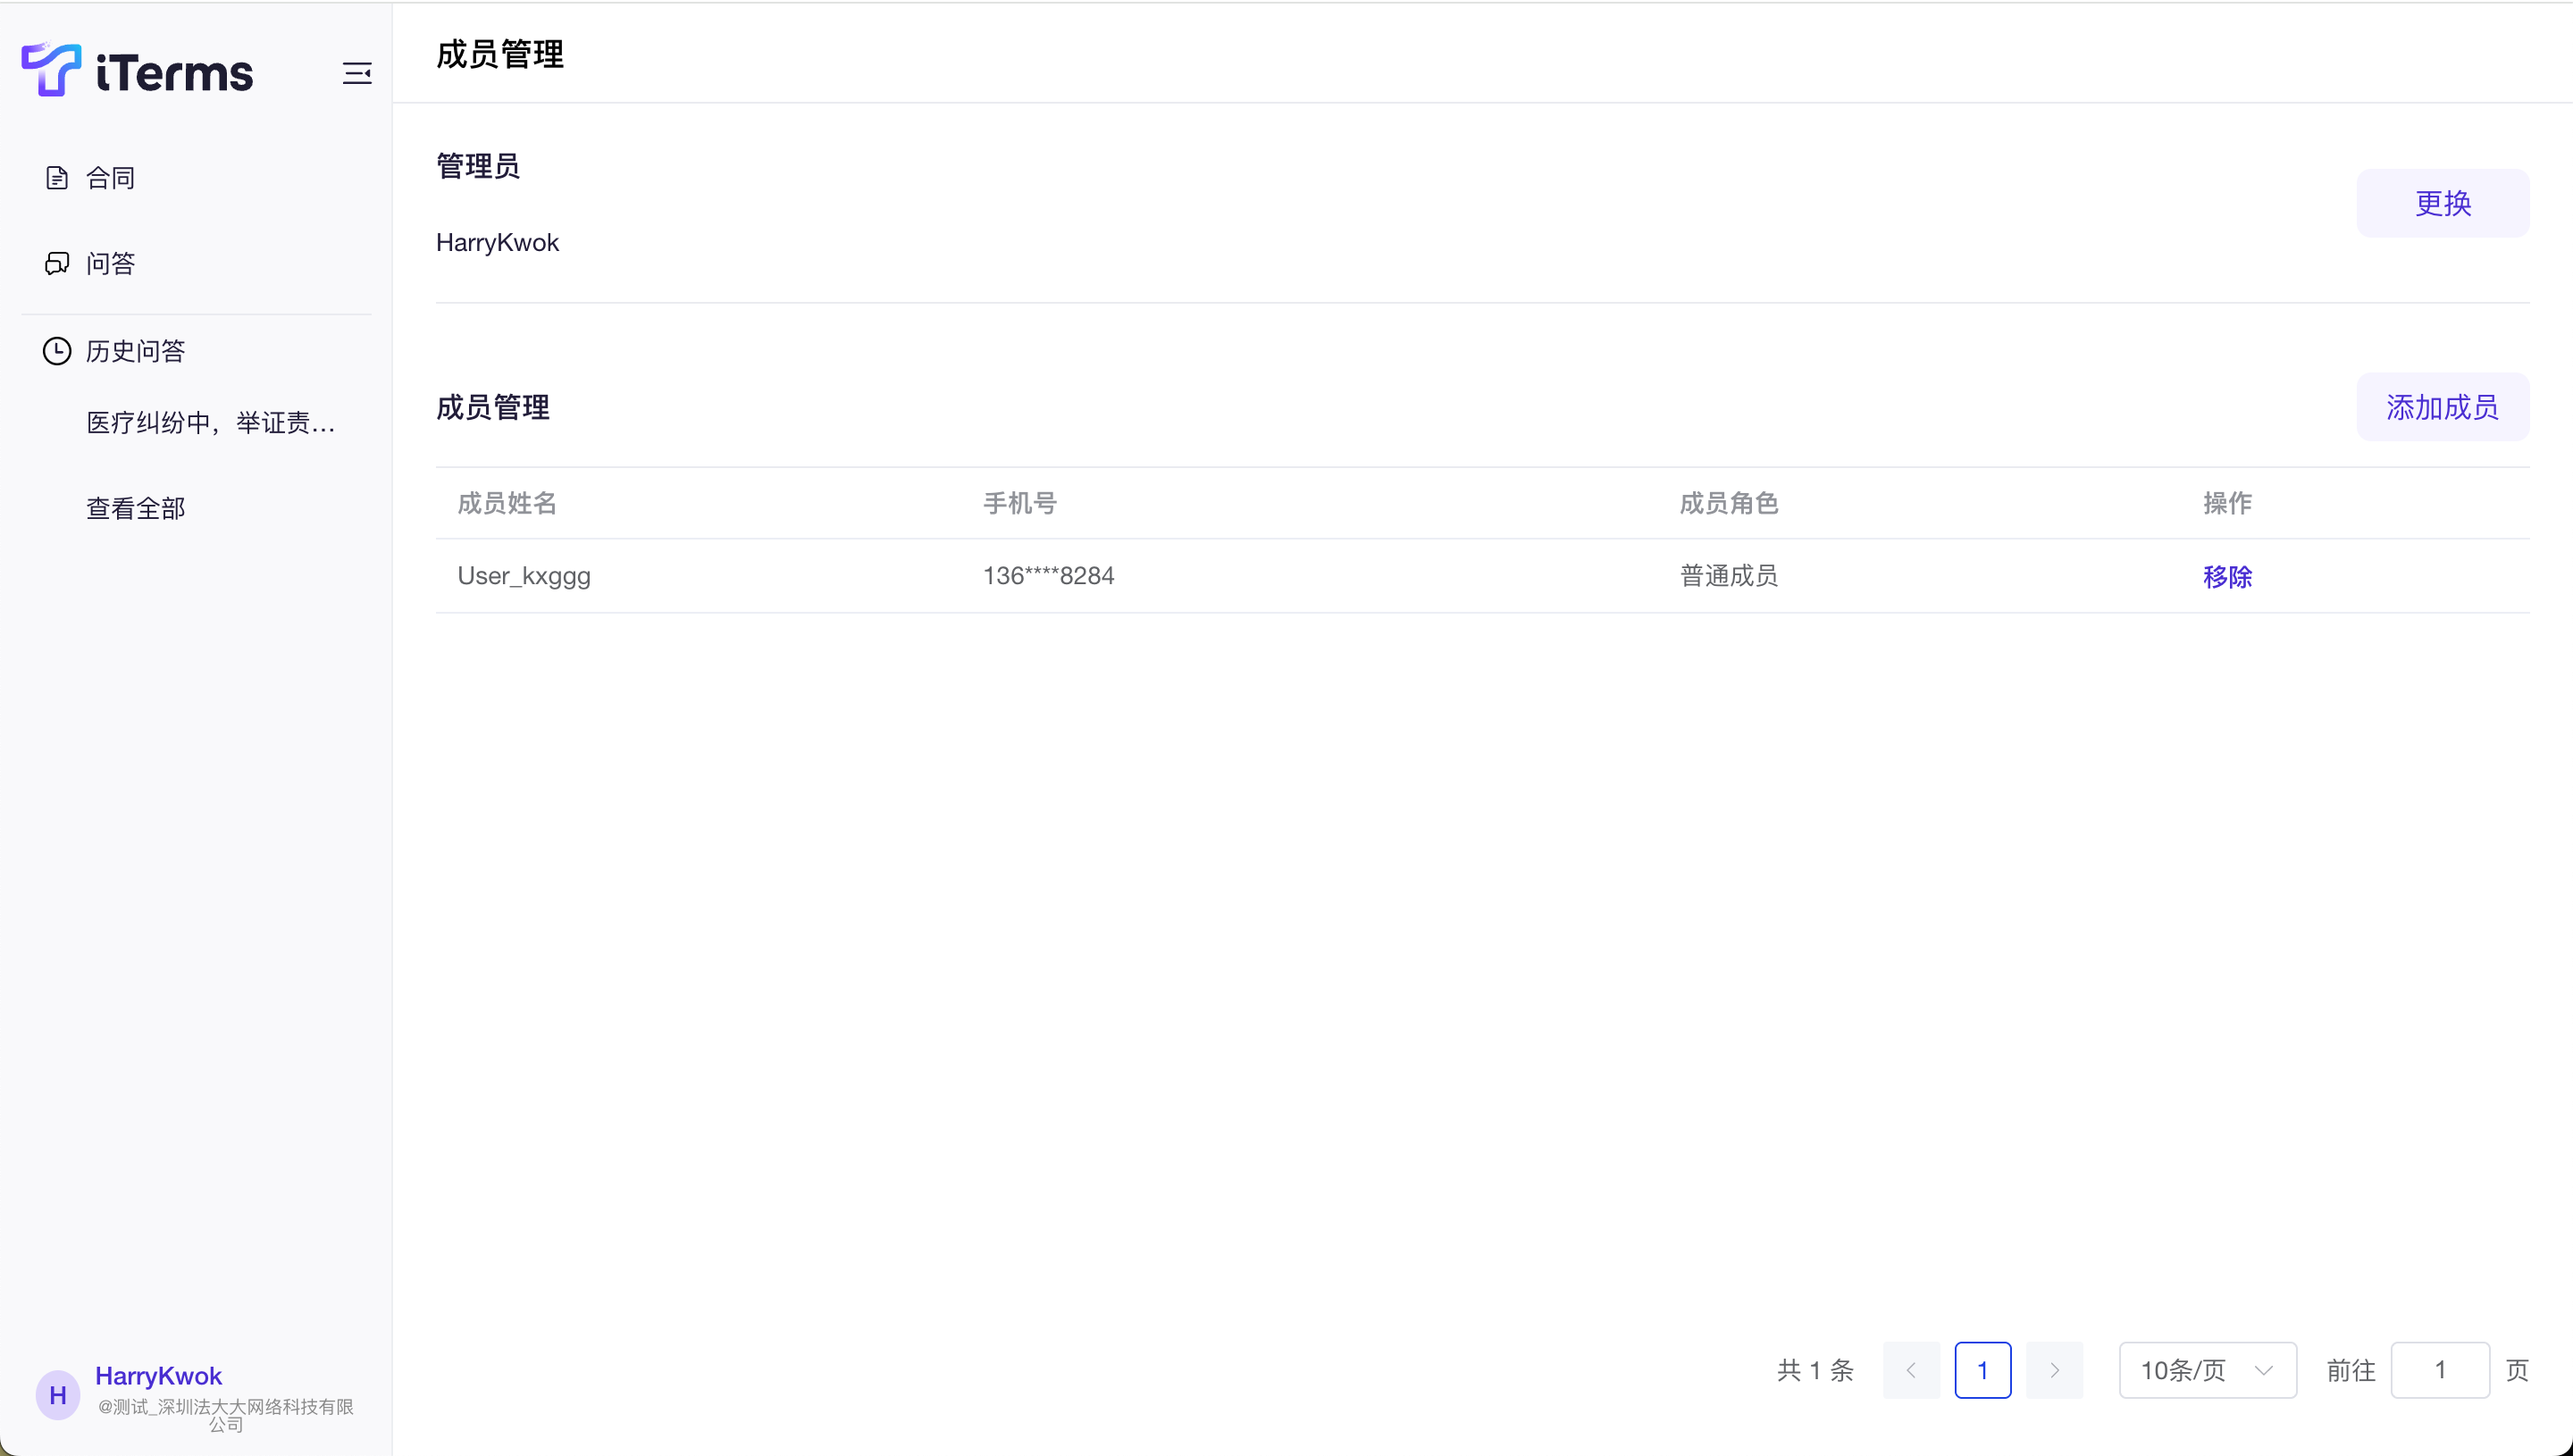Click the contract document icon
2573x1456 pixels.
tap(57, 178)
